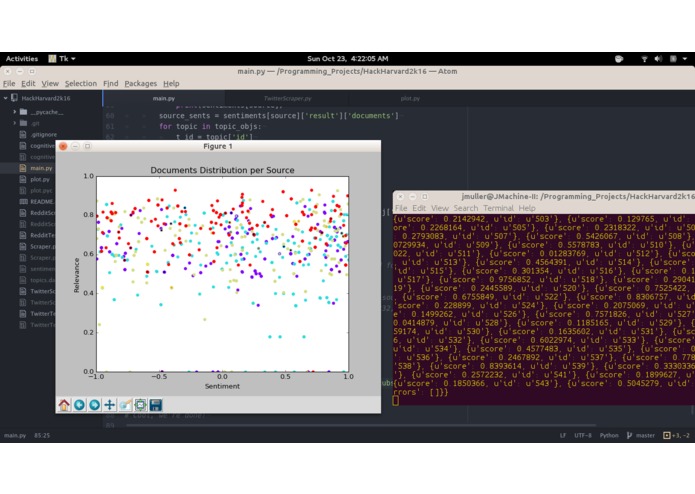Expand the .git folder

(x=15, y=123)
